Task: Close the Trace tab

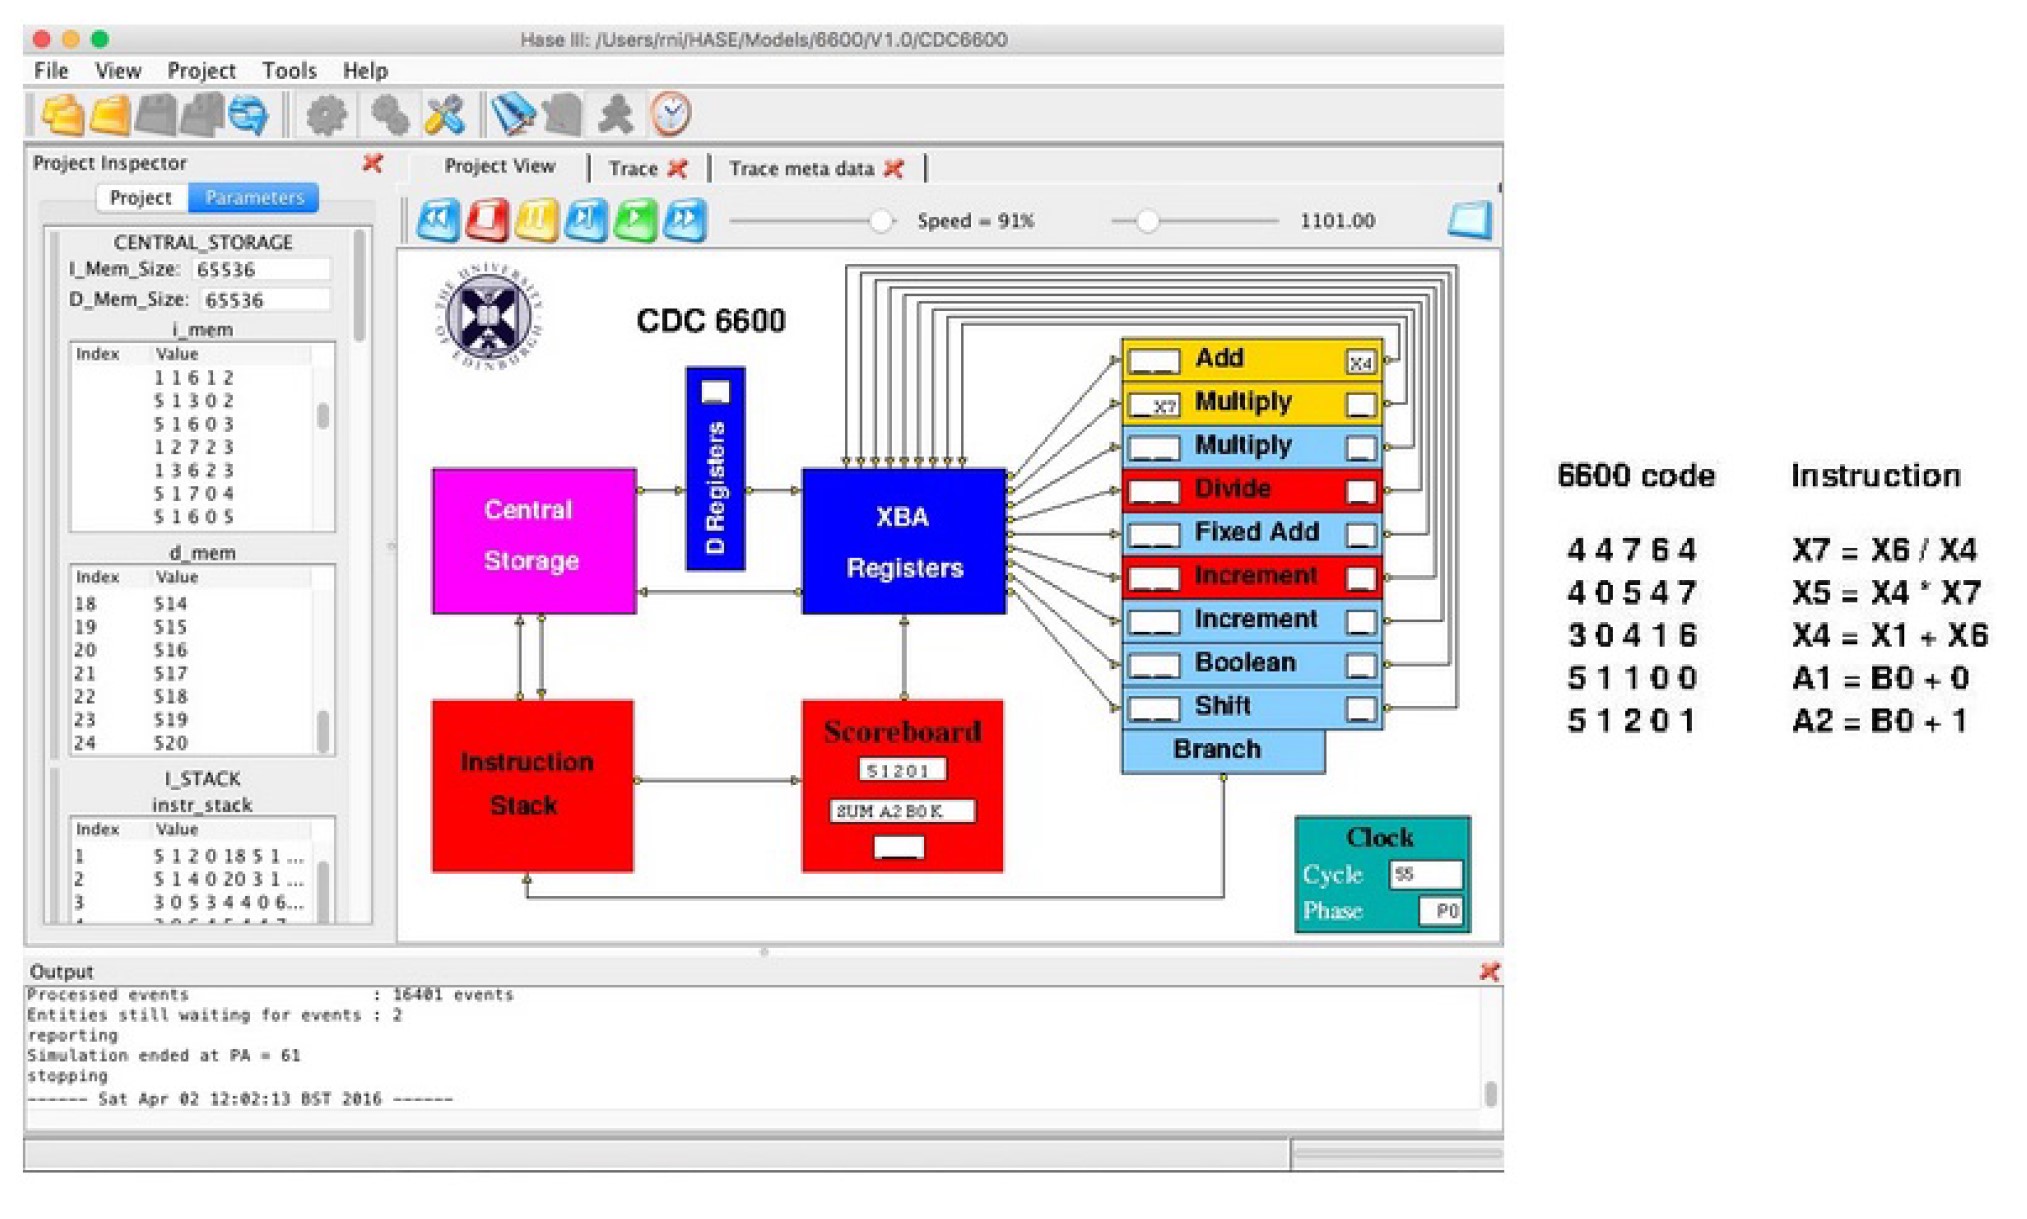Action: point(677,168)
